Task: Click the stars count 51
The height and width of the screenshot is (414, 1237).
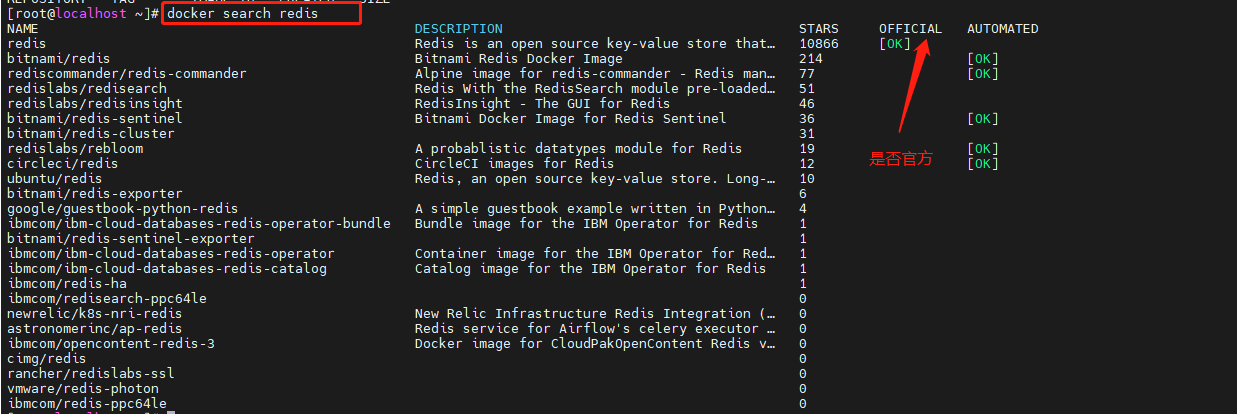Action: [x=807, y=89]
